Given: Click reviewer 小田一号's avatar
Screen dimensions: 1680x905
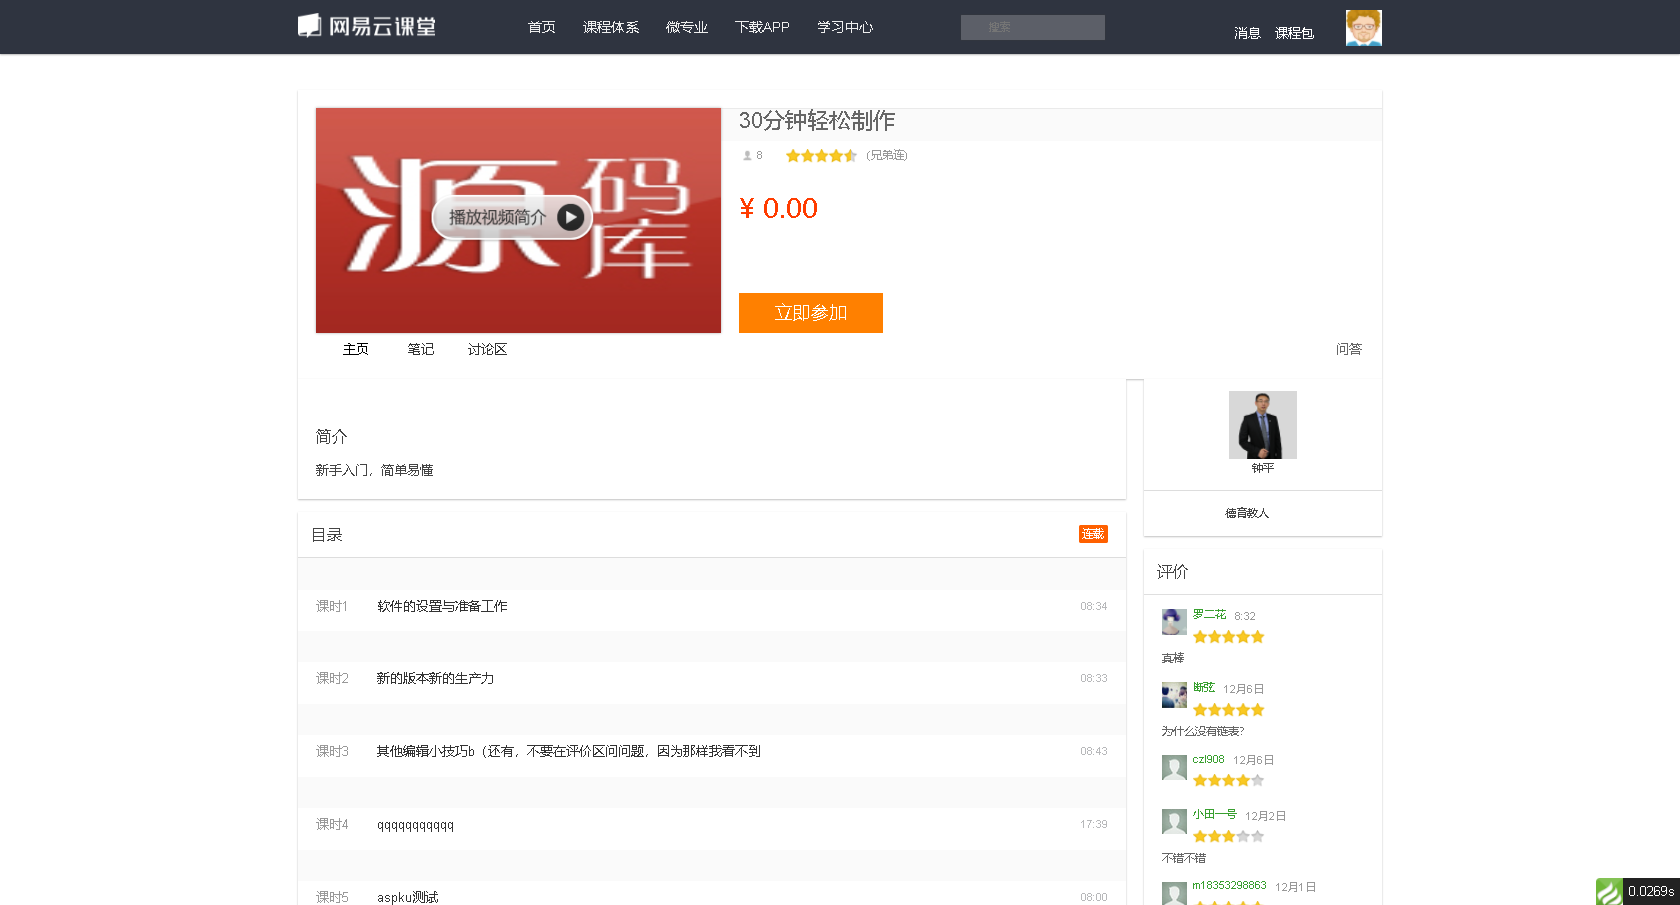Looking at the screenshot, I should pyautogui.click(x=1174, y=822).
